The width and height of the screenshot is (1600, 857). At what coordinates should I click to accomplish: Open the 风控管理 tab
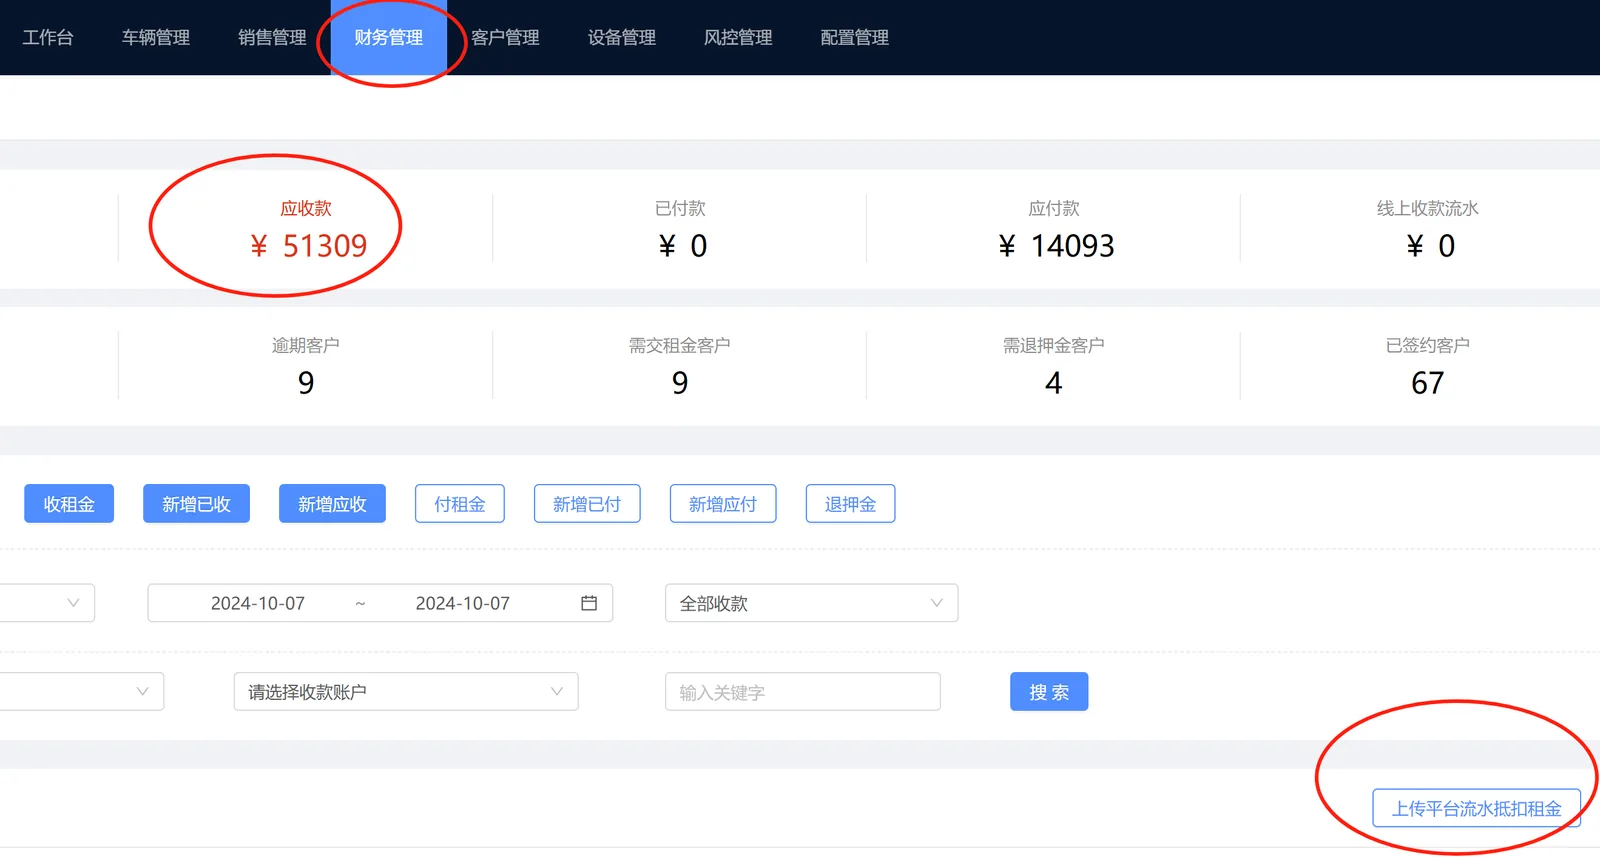[738, 37]
